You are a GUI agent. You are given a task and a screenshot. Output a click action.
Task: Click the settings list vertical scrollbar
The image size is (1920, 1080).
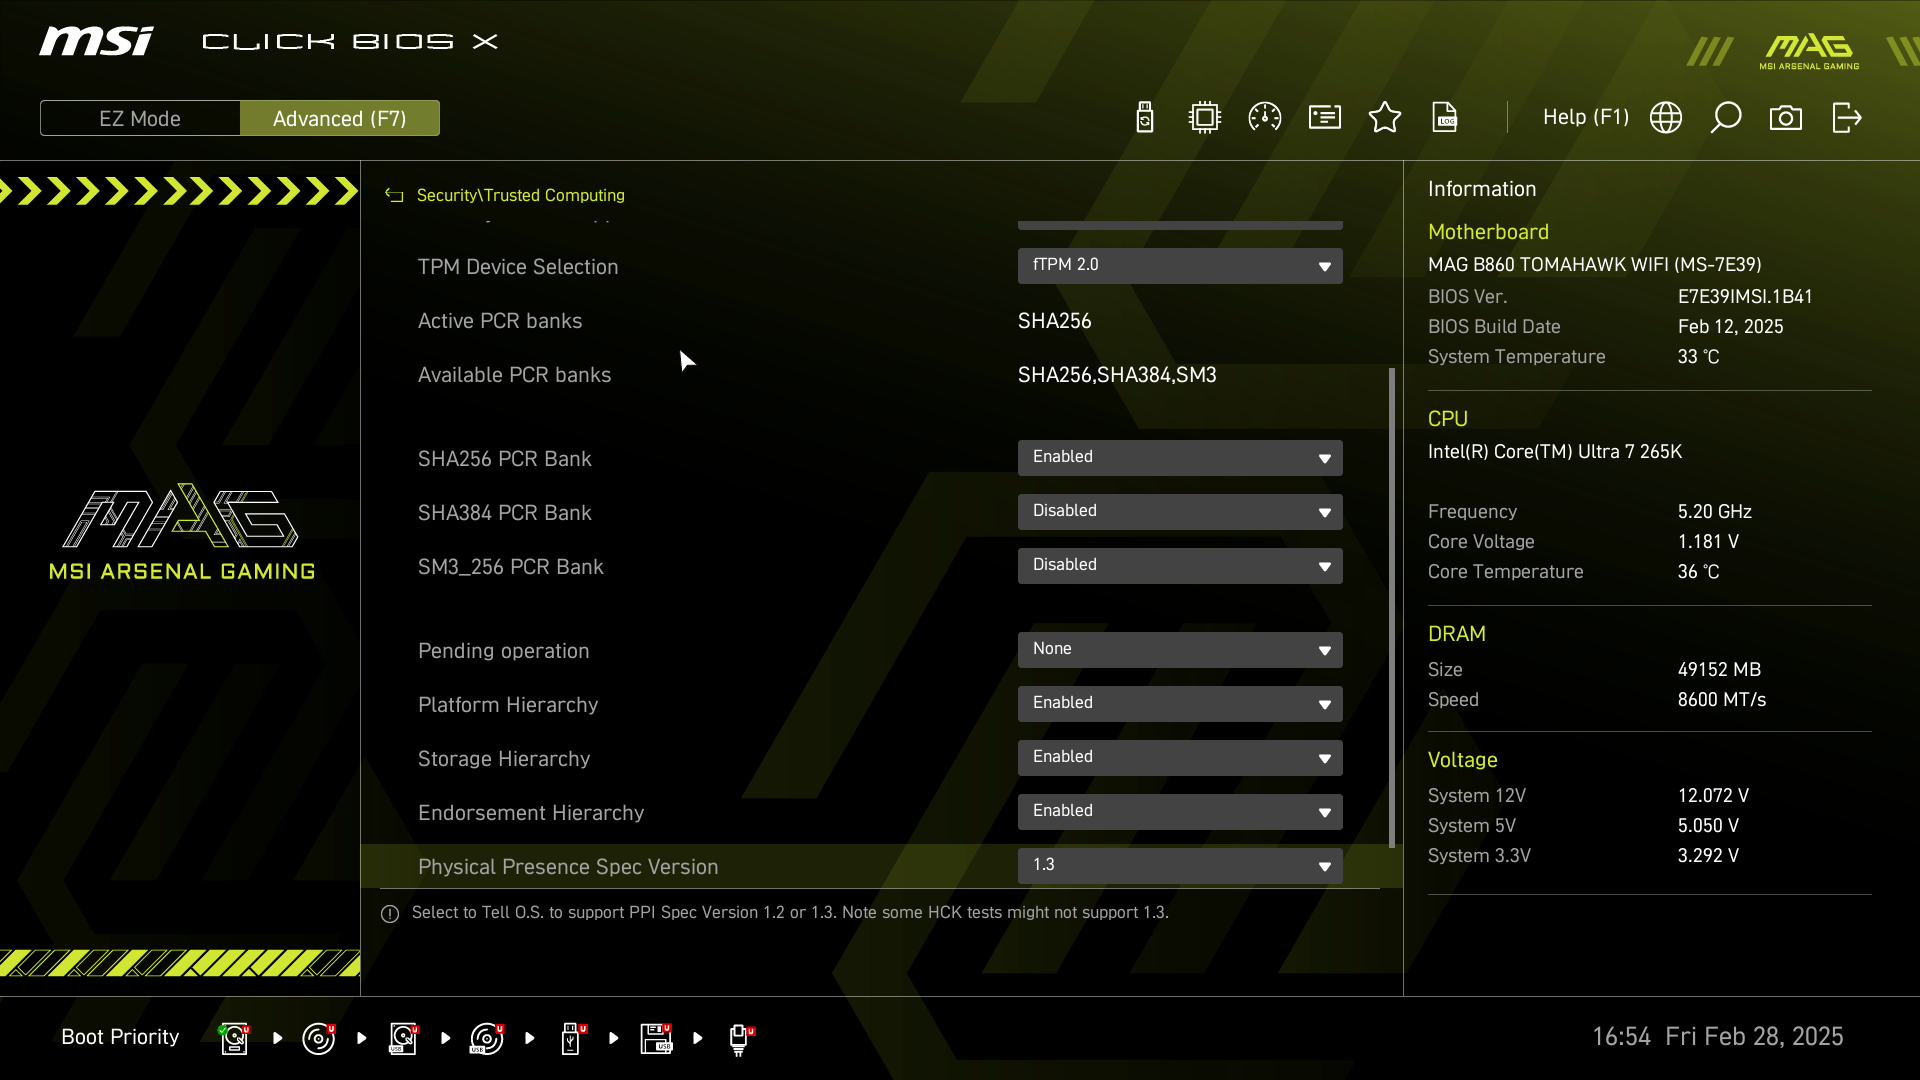(1391, 606)
